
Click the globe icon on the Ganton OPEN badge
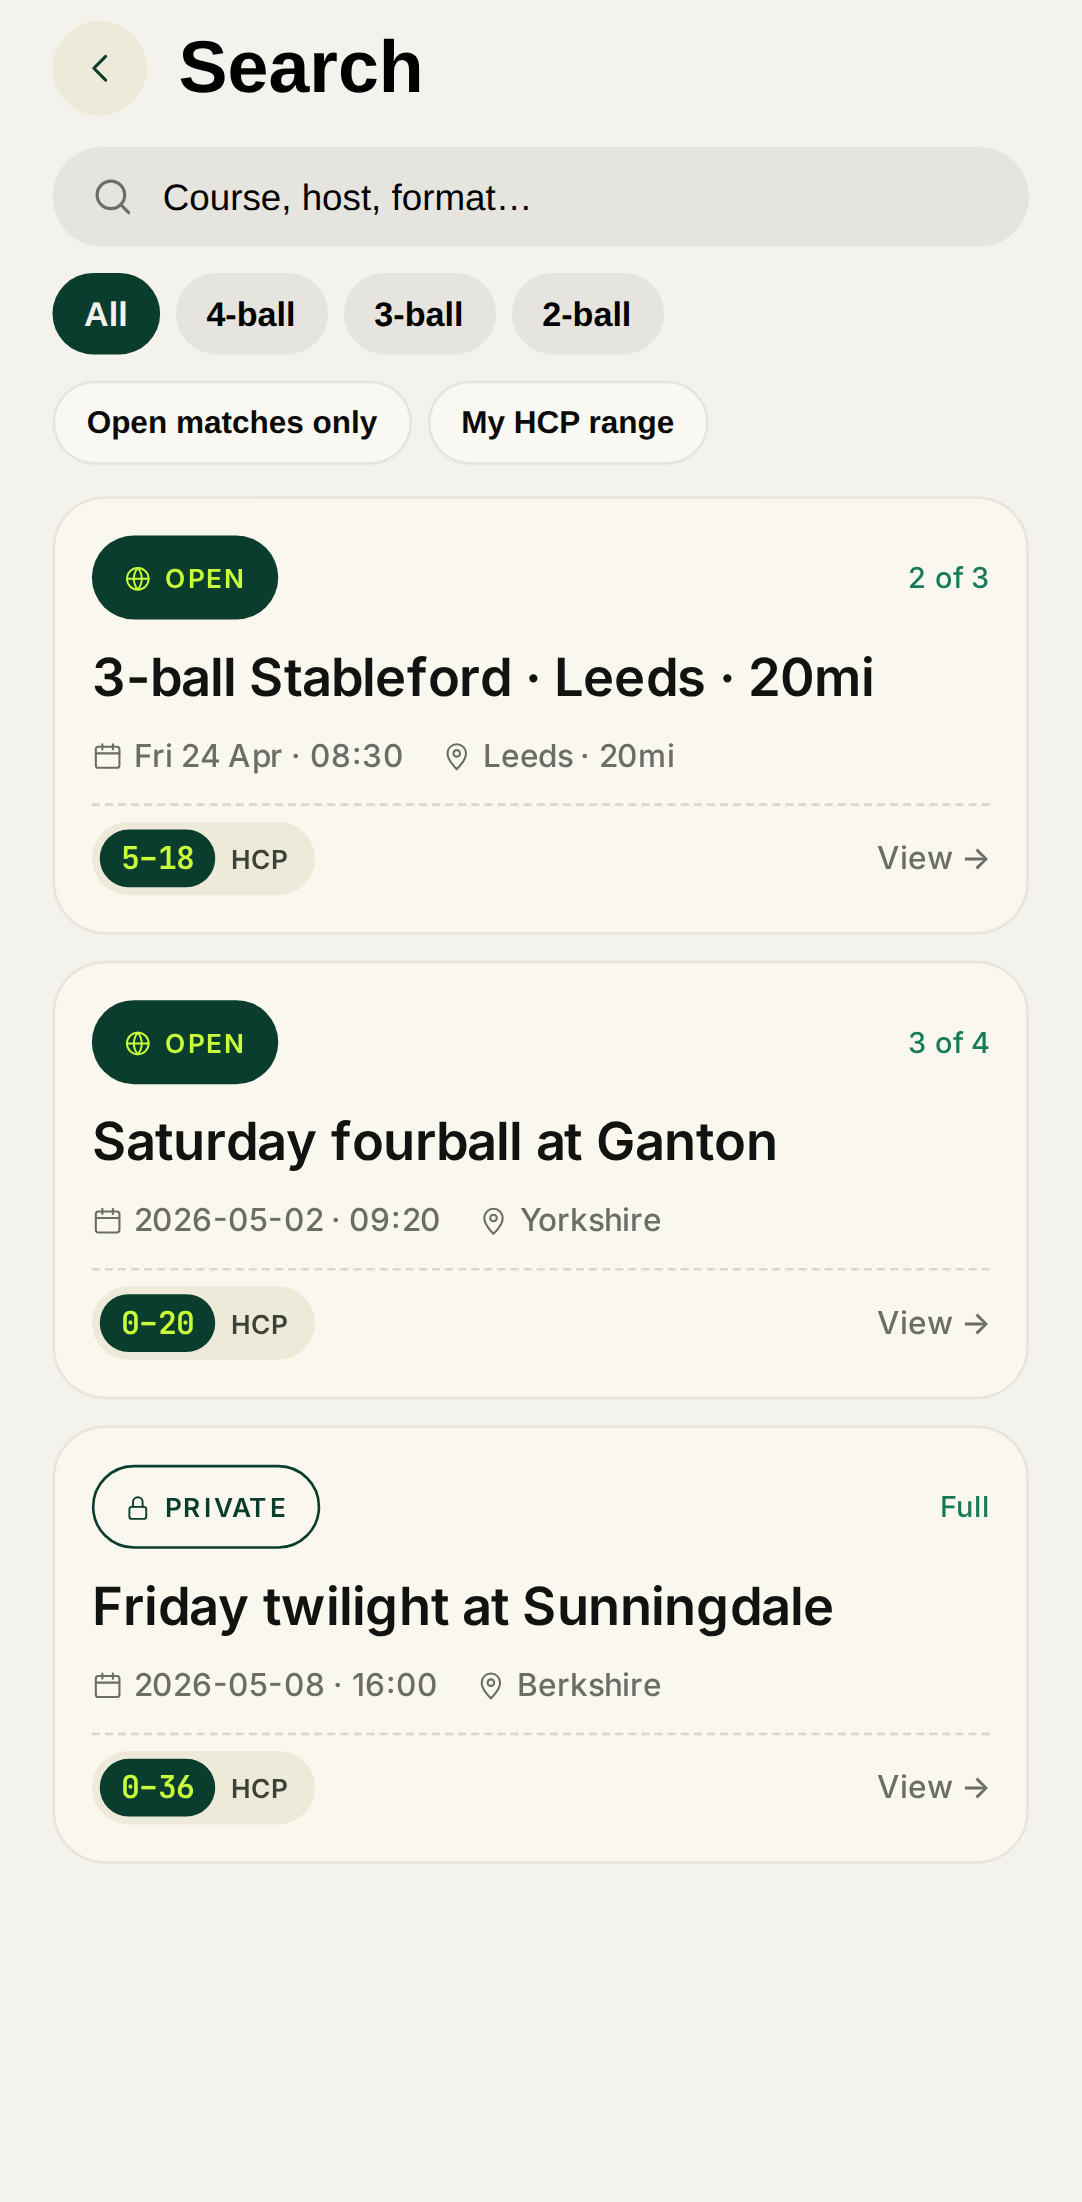(138, 1043)
